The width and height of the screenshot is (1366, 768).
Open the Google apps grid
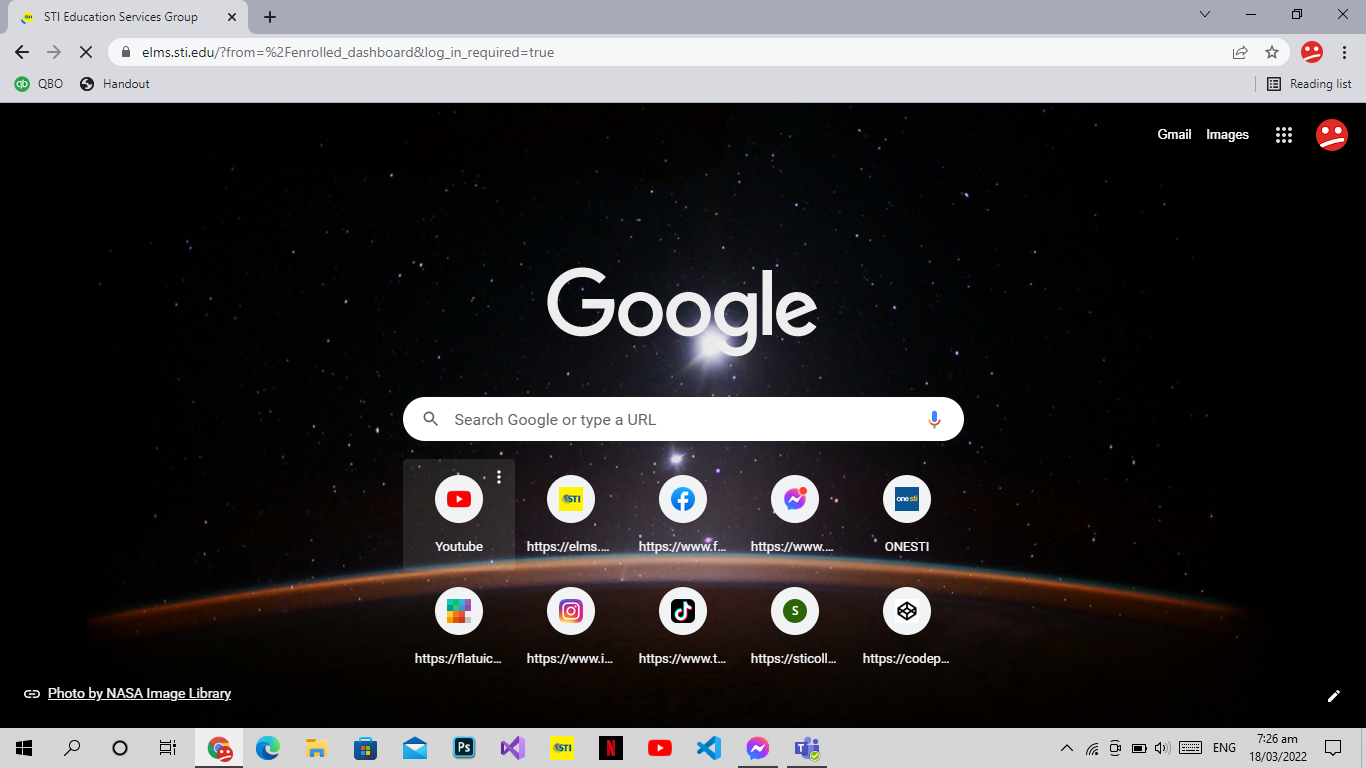tap(1284, 135)
